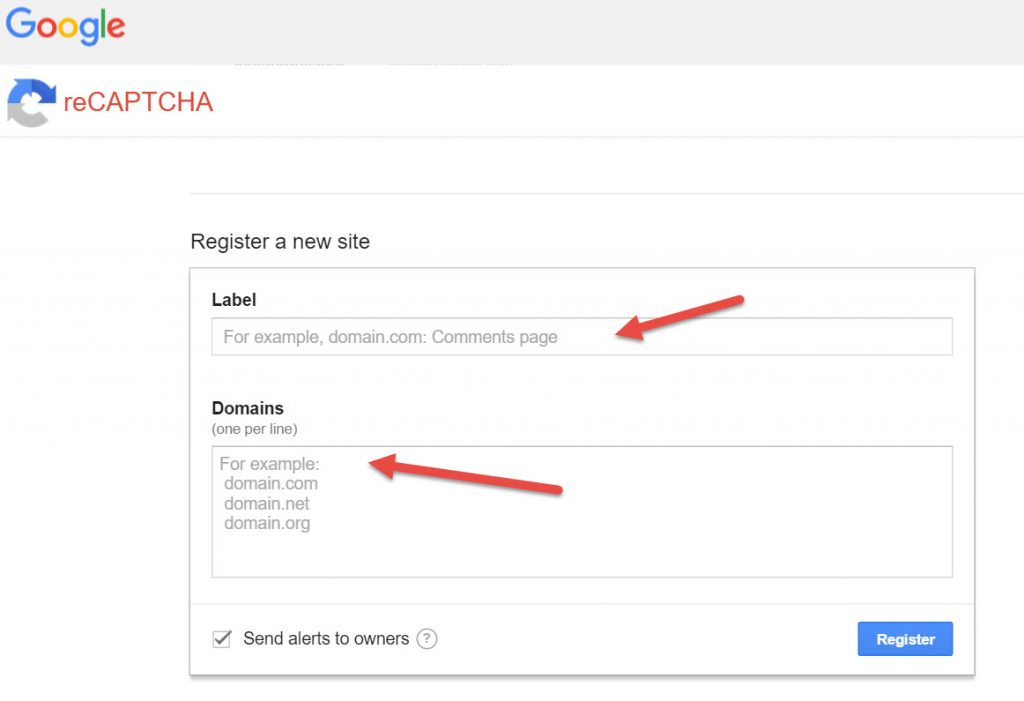
Task: Click the gray Google header bar
Action: coord(512,32)
